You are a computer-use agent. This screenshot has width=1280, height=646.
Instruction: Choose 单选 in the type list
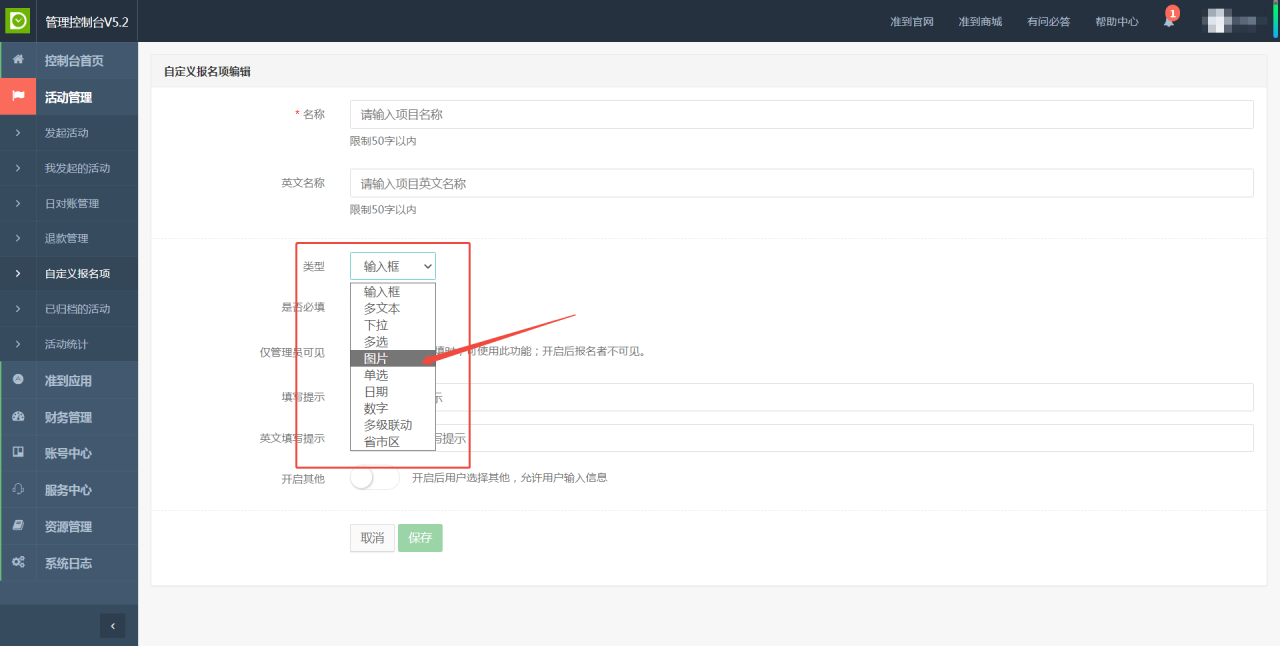coord(393,375)
